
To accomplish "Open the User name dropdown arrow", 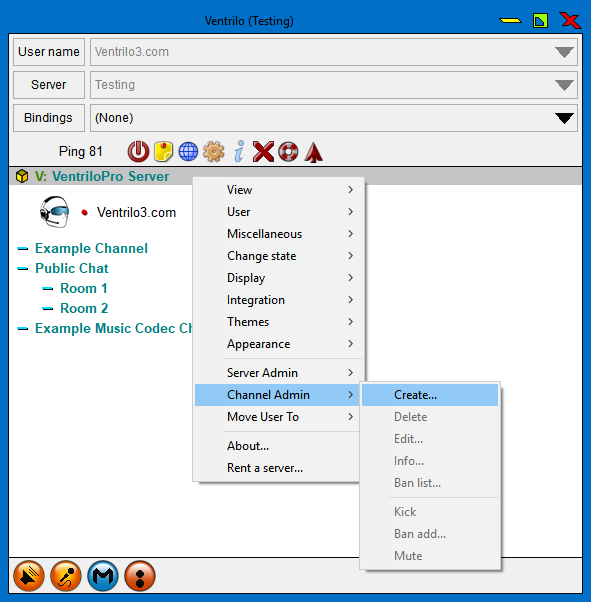I will click(564, 52).
